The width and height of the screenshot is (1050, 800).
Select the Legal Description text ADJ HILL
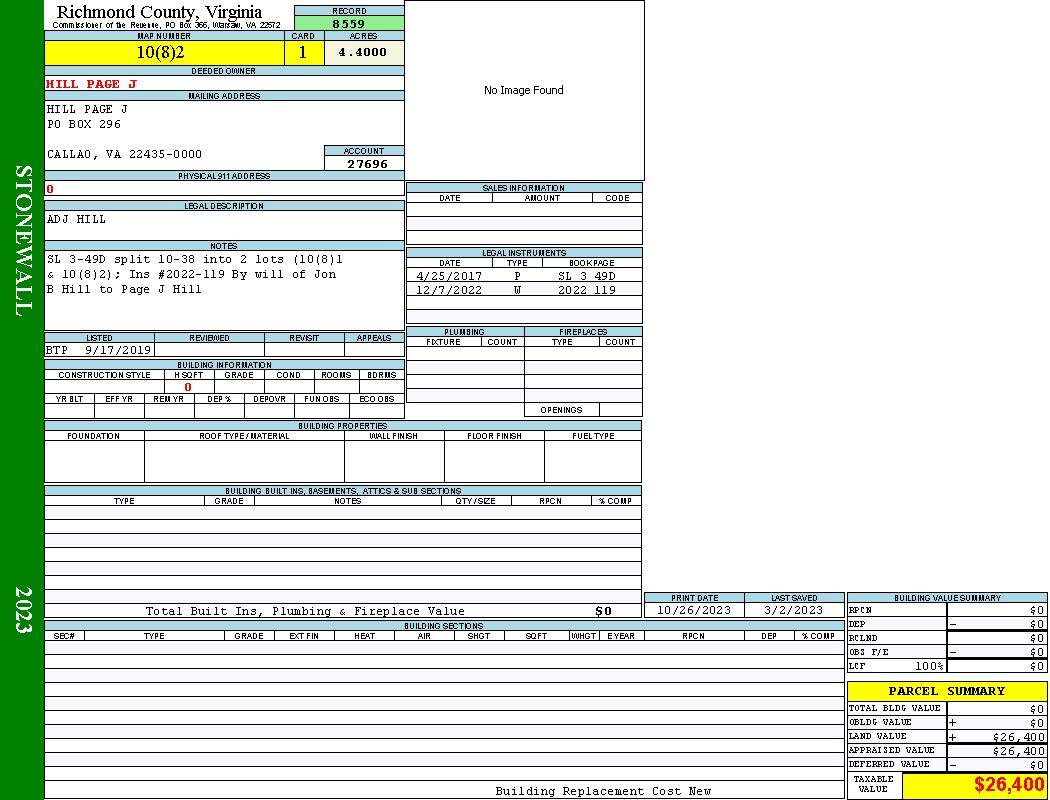pos(76,219)
